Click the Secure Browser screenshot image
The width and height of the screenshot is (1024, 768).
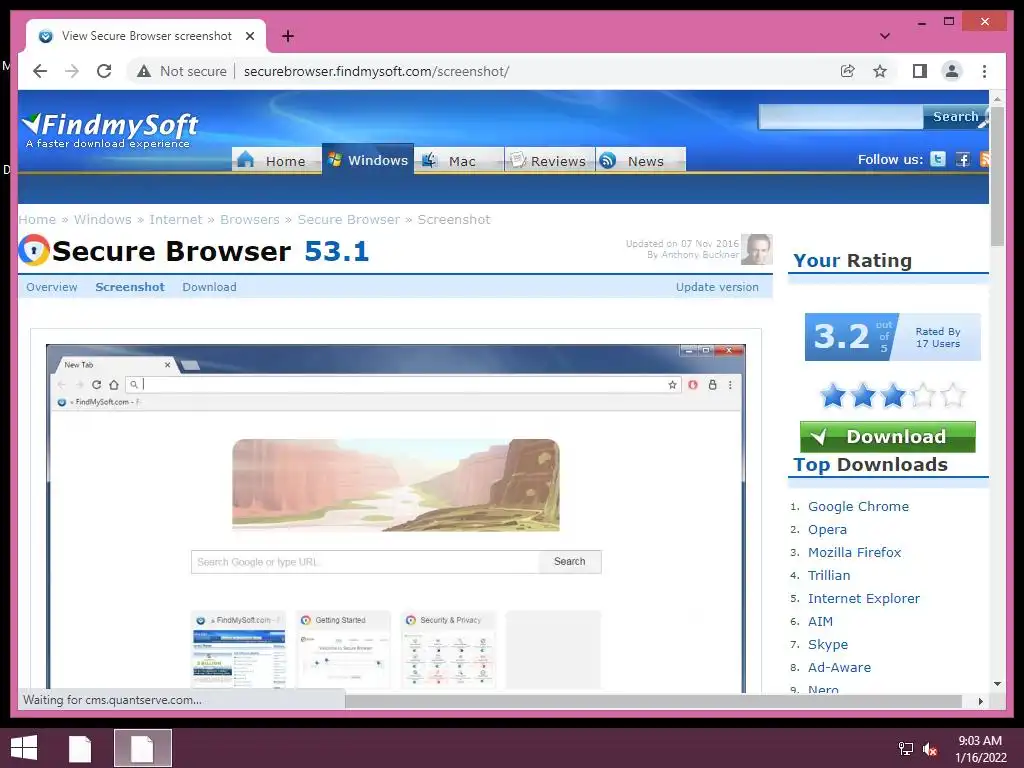coord(396,517)
